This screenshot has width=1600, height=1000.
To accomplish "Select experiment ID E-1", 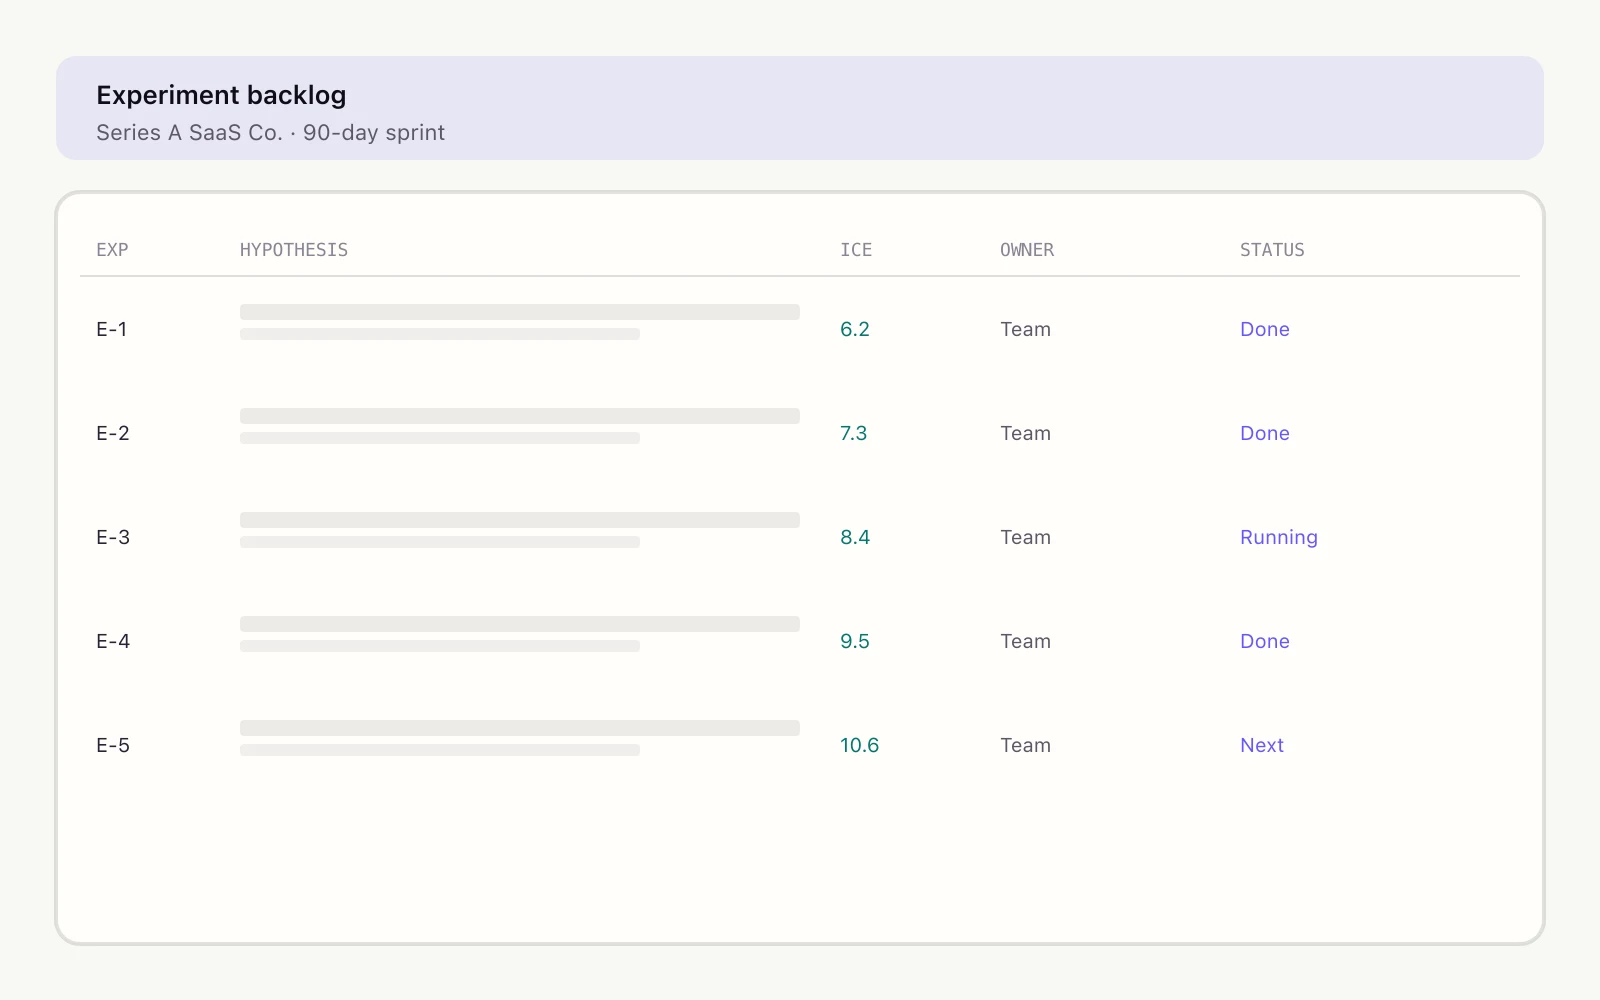I will pos(112,329).
